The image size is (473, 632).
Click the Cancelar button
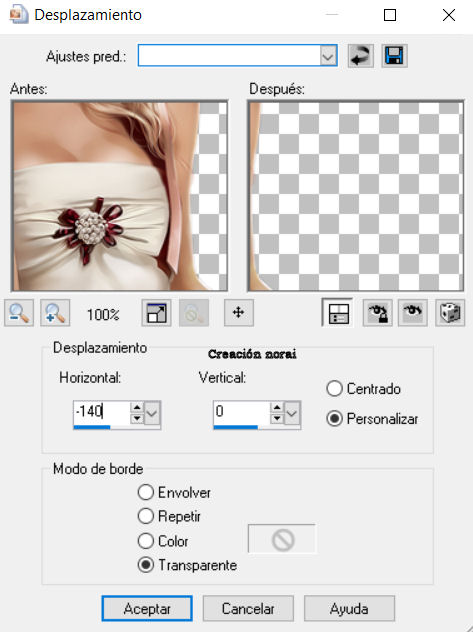pyautogui.click(x=248, y=609)
